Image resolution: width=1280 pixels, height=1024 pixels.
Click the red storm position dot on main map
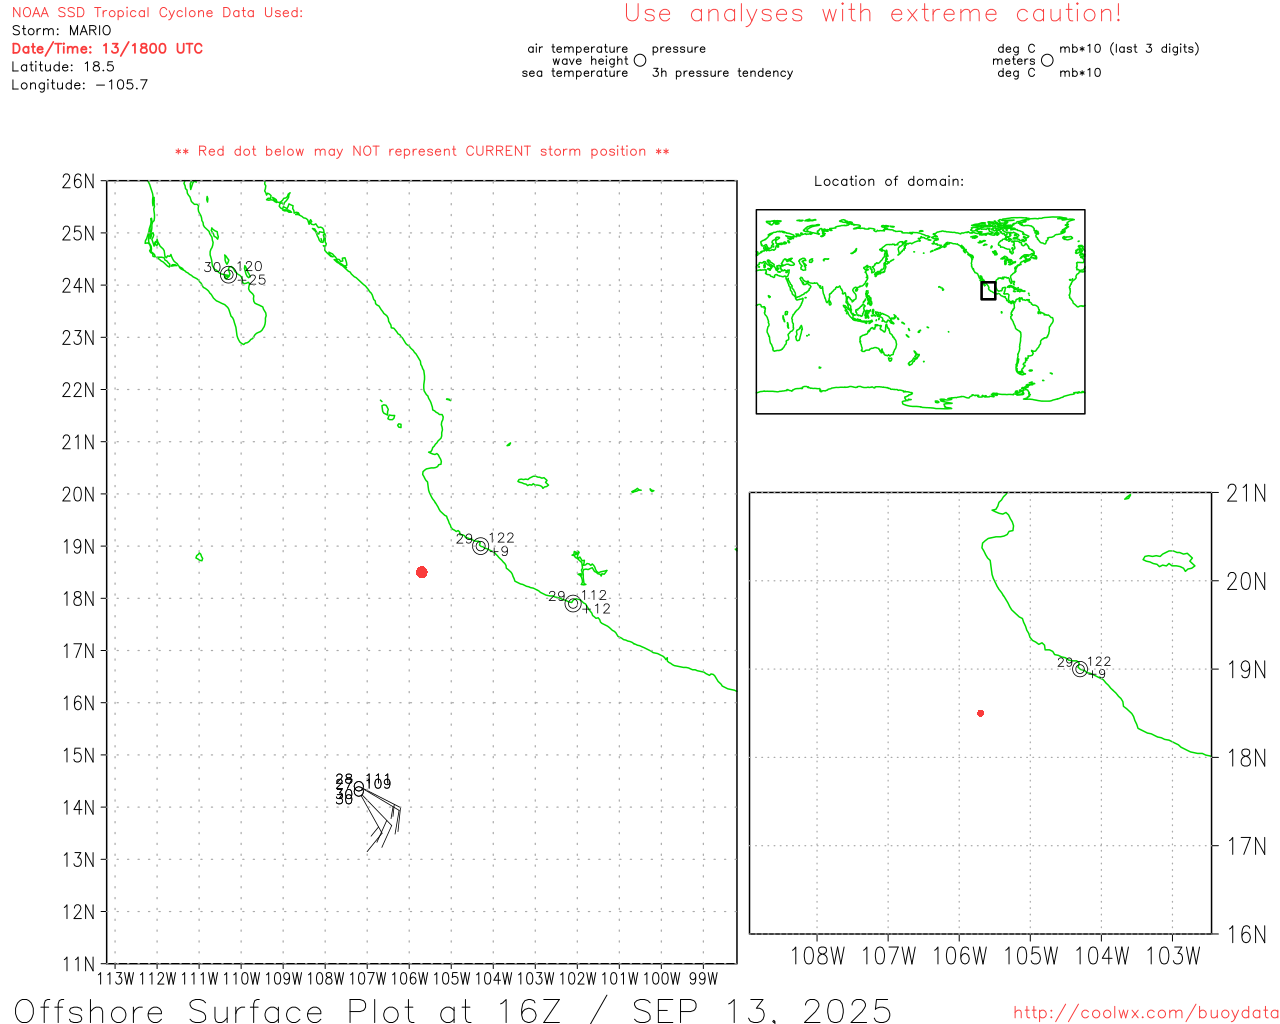[x=422, y=572]
